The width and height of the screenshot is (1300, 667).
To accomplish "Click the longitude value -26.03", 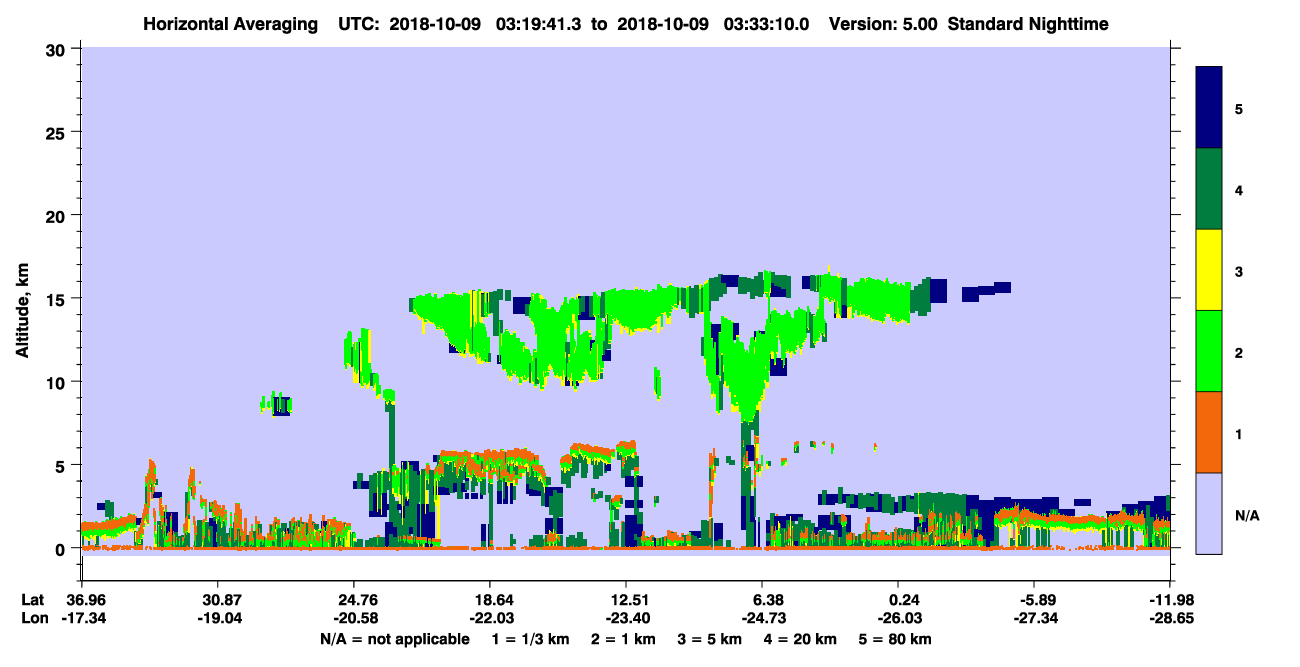I will click(x=898, y=619).
